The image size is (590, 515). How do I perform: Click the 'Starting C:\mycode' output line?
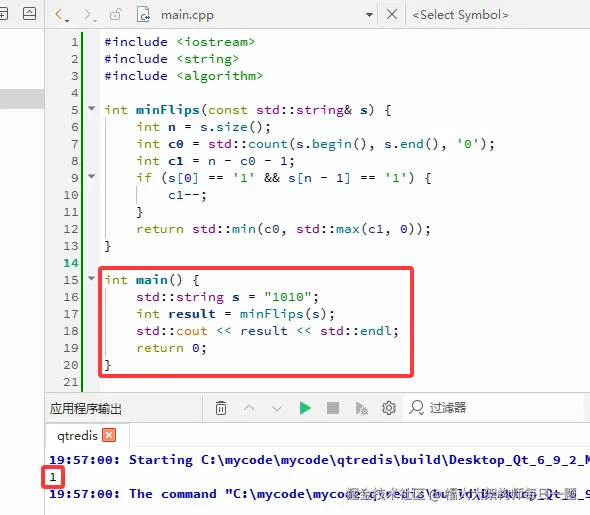[x=319, y=460]
